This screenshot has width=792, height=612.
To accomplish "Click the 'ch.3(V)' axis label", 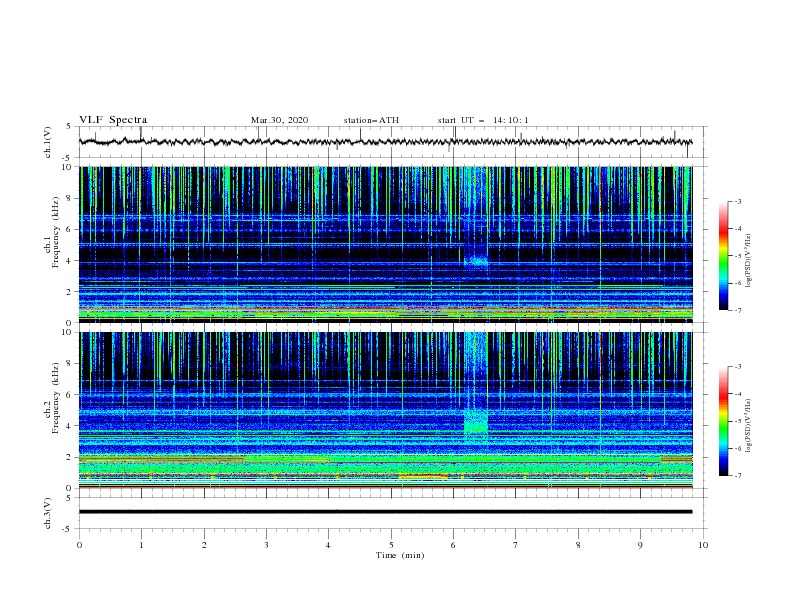I will 48,513.
